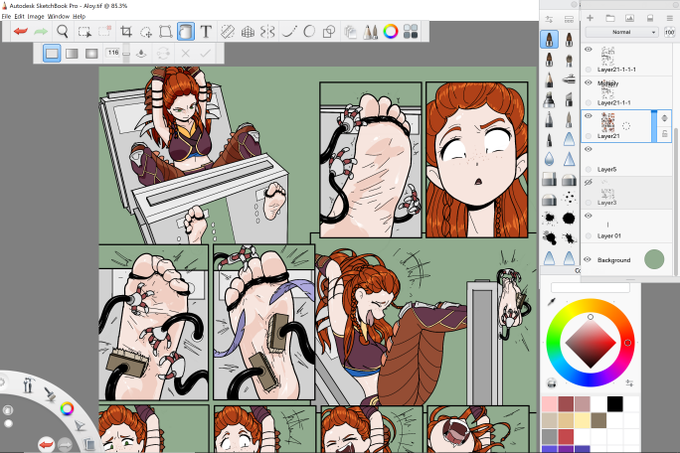Viewport: 680px width, 453px height.
Task: Click the red Undo arrow in top toolbar
Action: point(20,32)
